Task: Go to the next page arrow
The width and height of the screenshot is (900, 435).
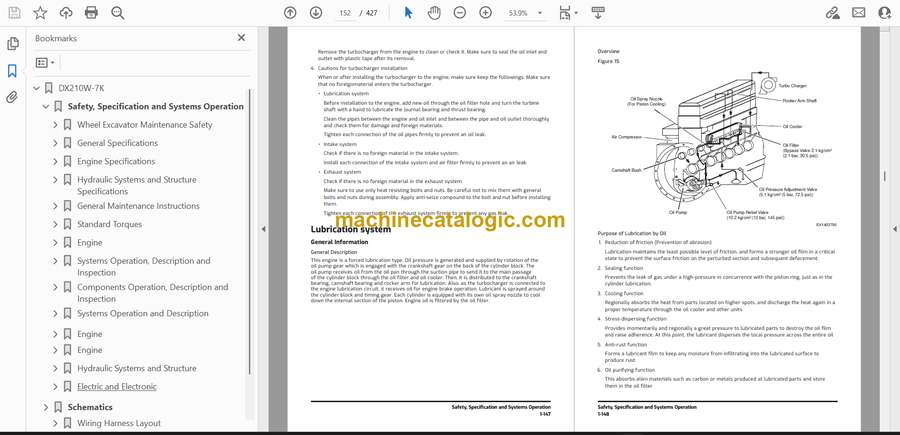Action: click(316, 13)
